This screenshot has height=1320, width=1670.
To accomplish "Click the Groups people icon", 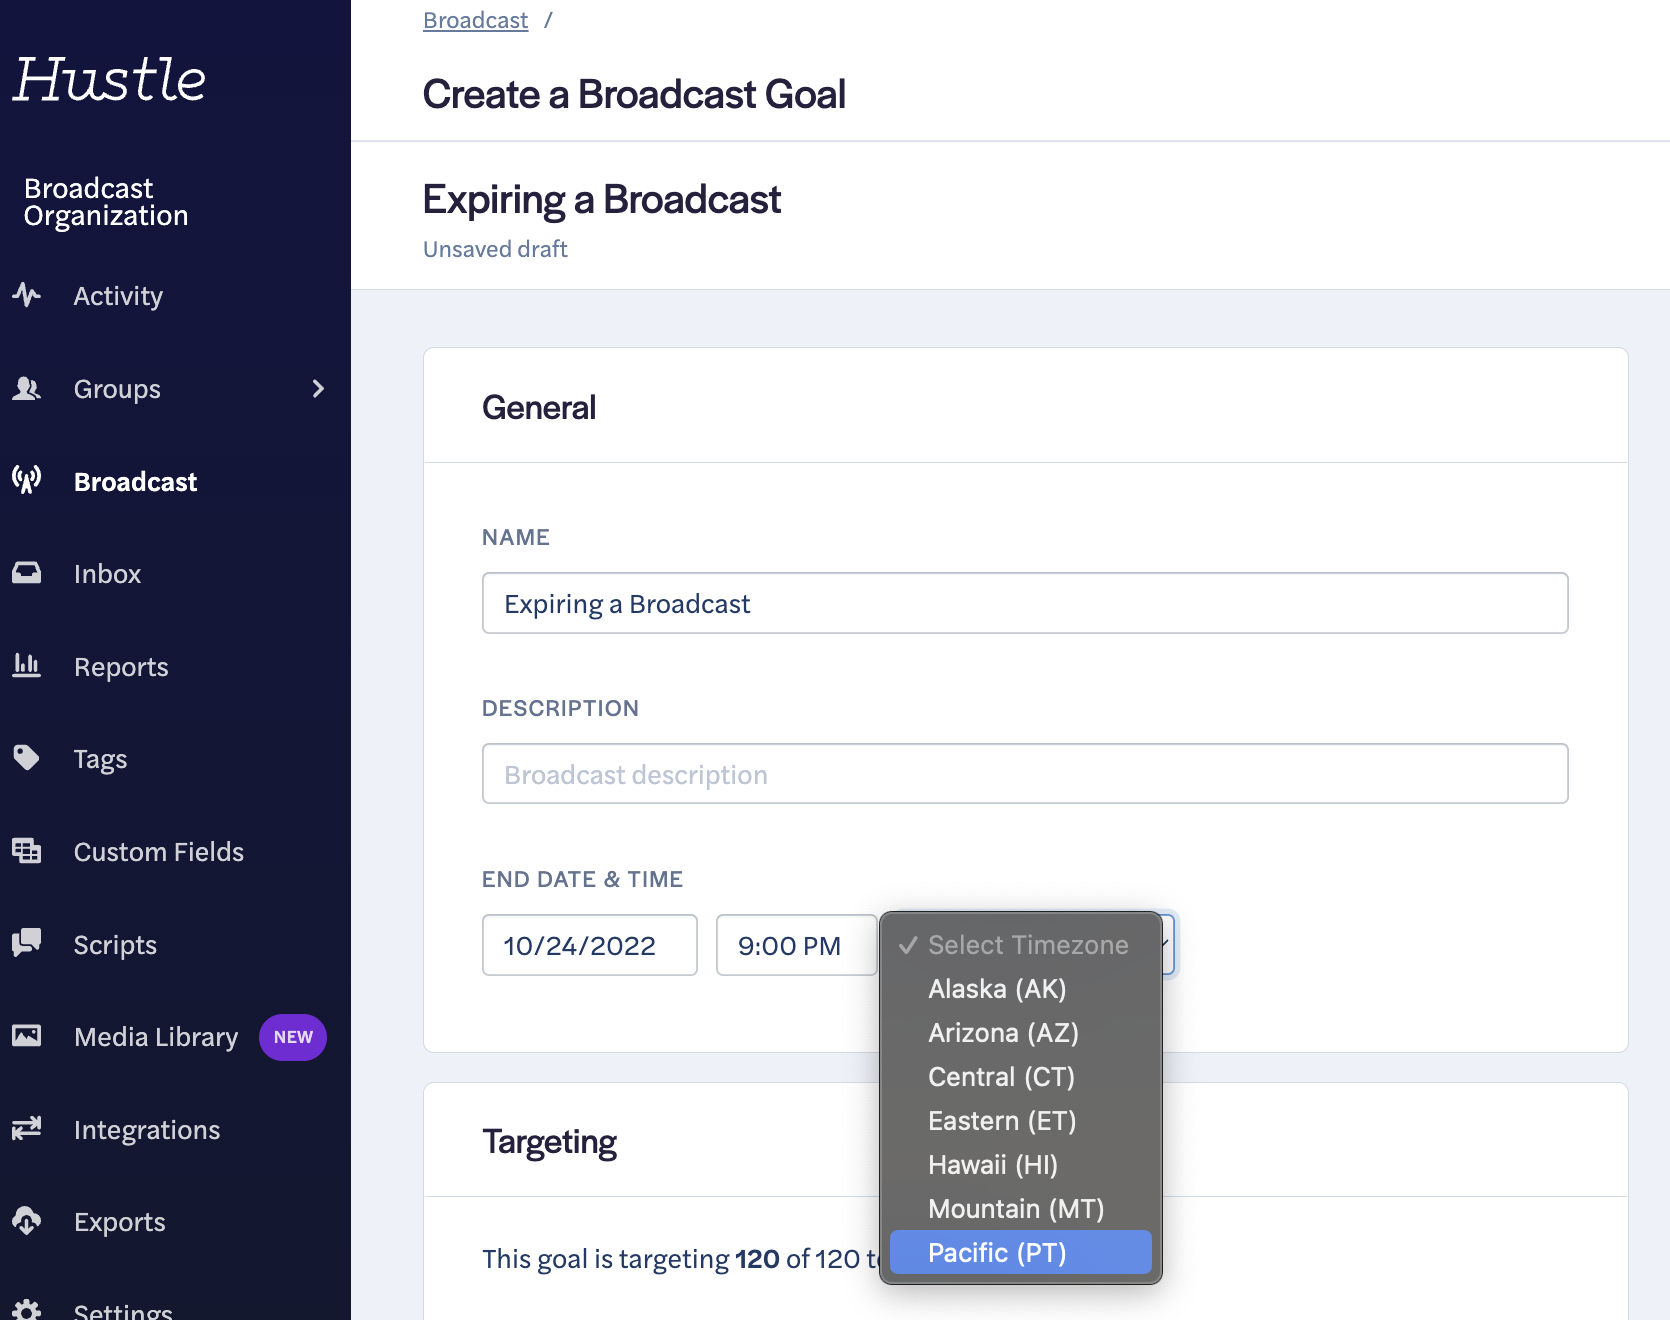I will click(x=27, y=388).
